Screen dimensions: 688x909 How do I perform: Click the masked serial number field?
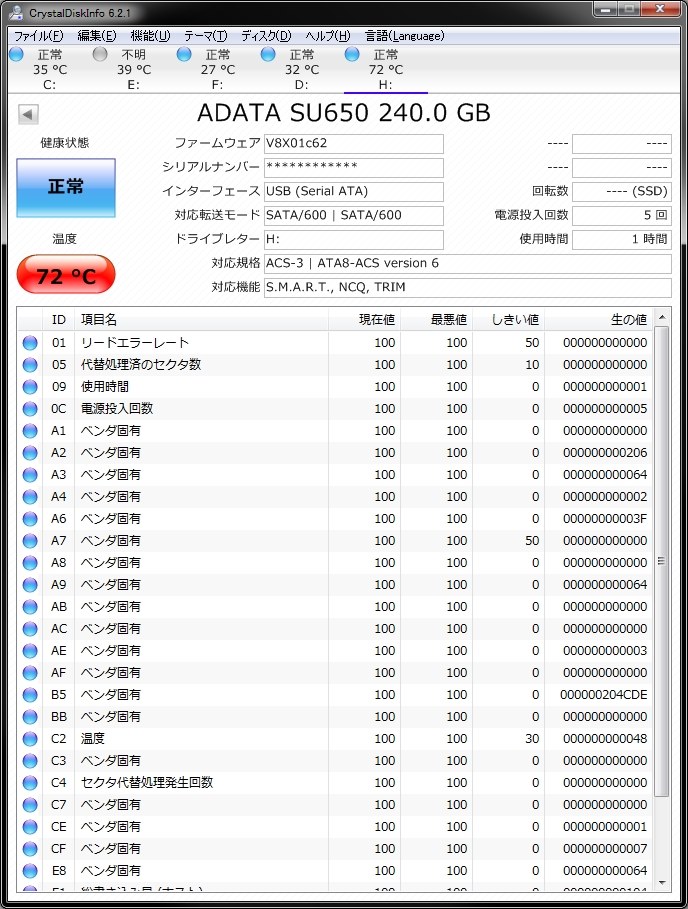tap(354, 168)
